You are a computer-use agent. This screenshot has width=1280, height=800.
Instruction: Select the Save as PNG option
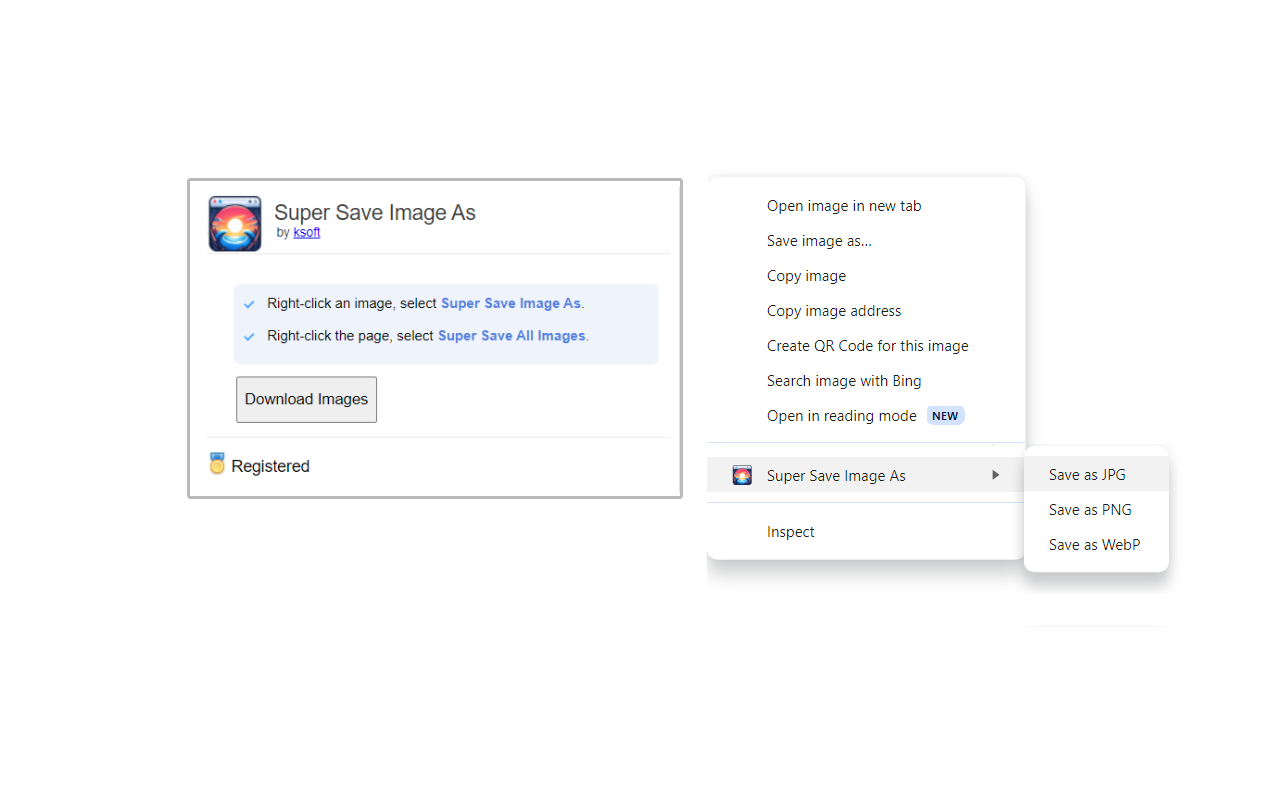[x=1090, y=510]
